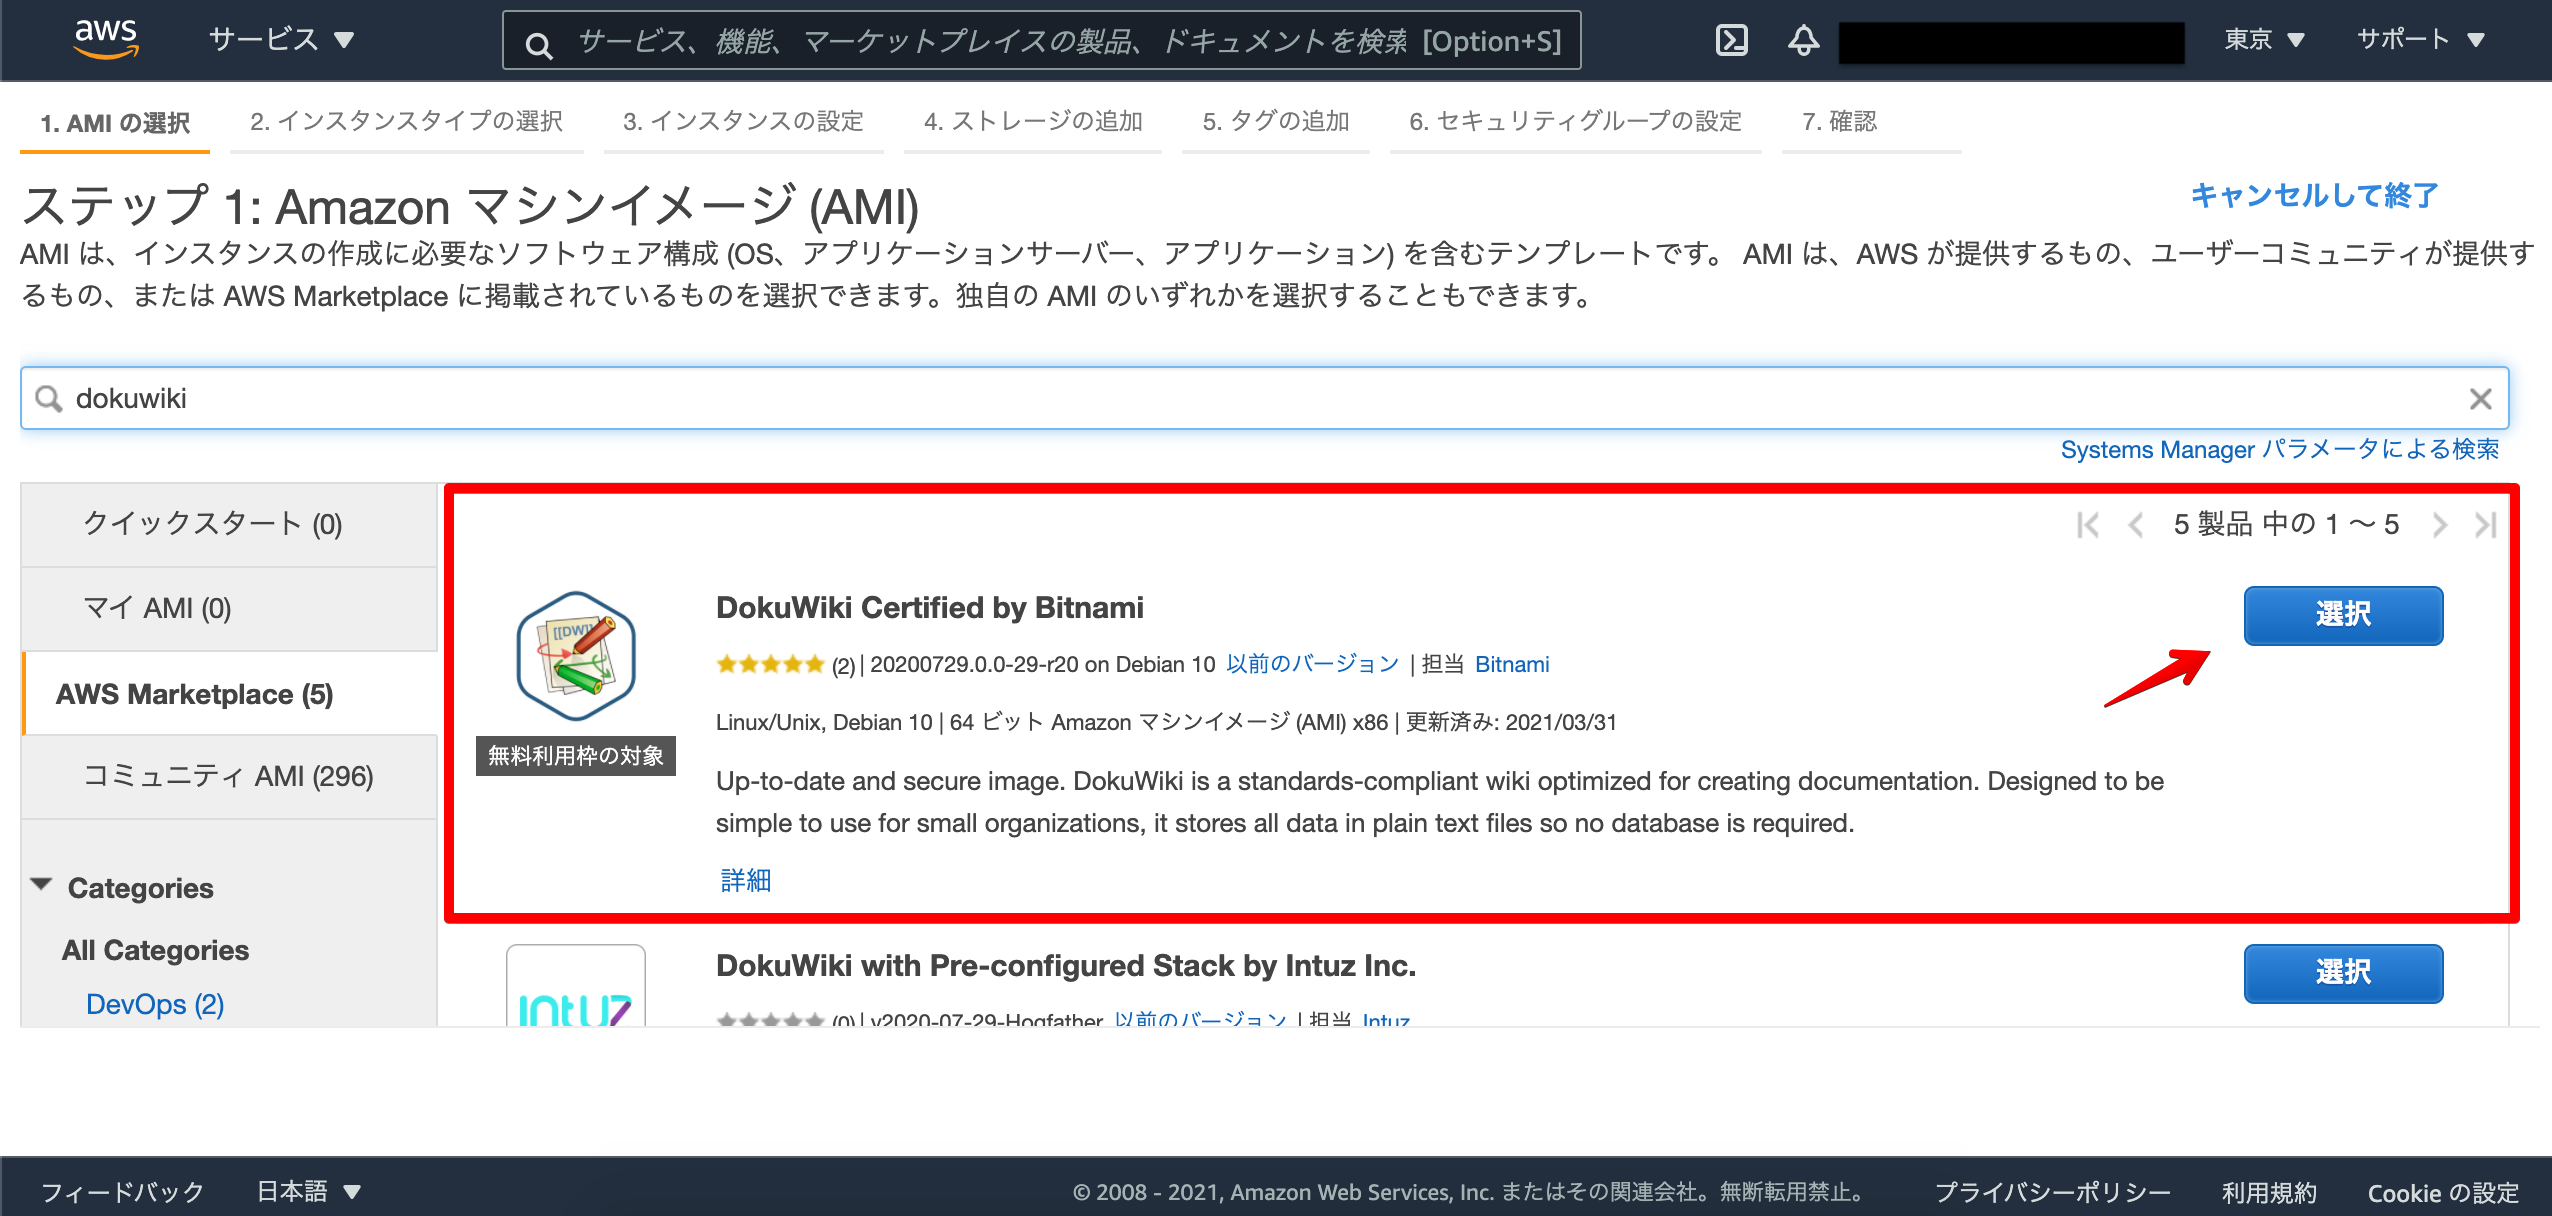The height and width of the screenshot is (1216, 2552).
Task: Open the プライバシーポリシー footer link
Action: [x=2053, y=1191]
